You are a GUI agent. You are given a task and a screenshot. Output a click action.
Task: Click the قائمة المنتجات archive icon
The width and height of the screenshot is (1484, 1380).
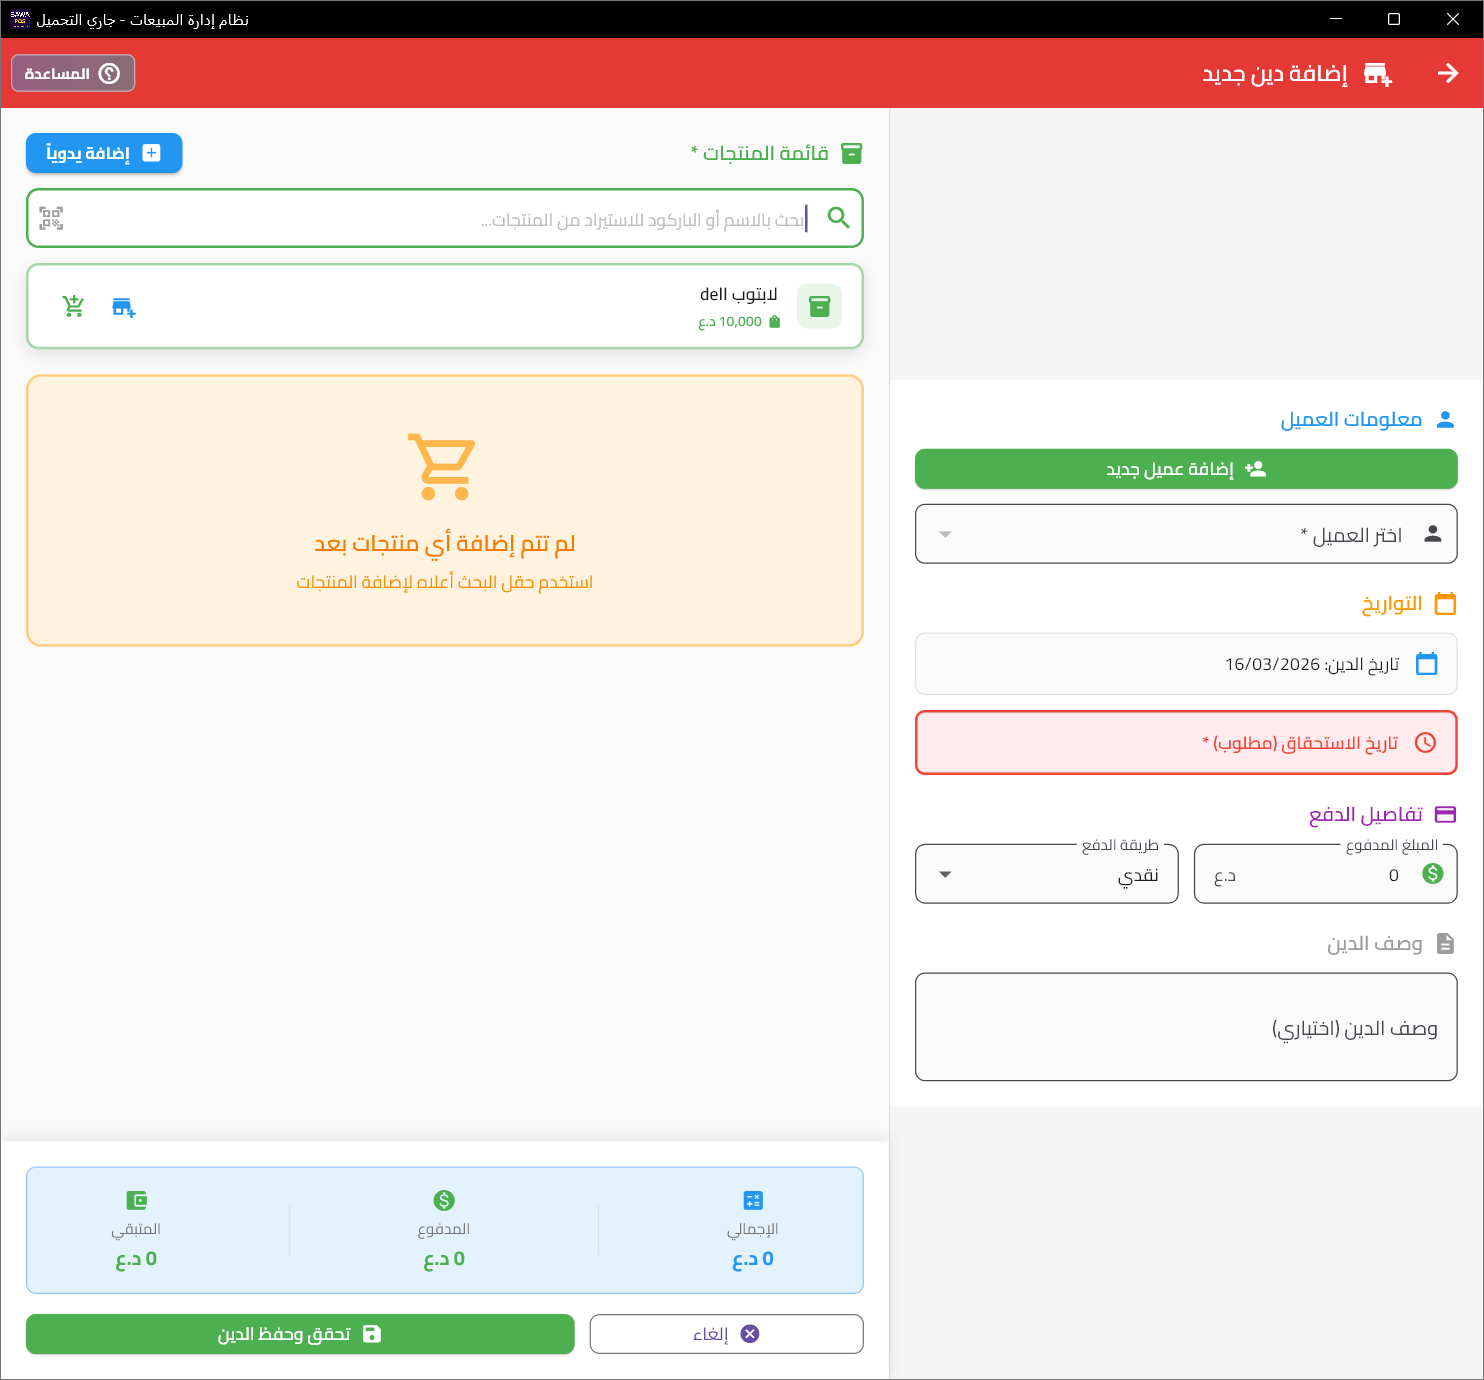tap(852, 153)
